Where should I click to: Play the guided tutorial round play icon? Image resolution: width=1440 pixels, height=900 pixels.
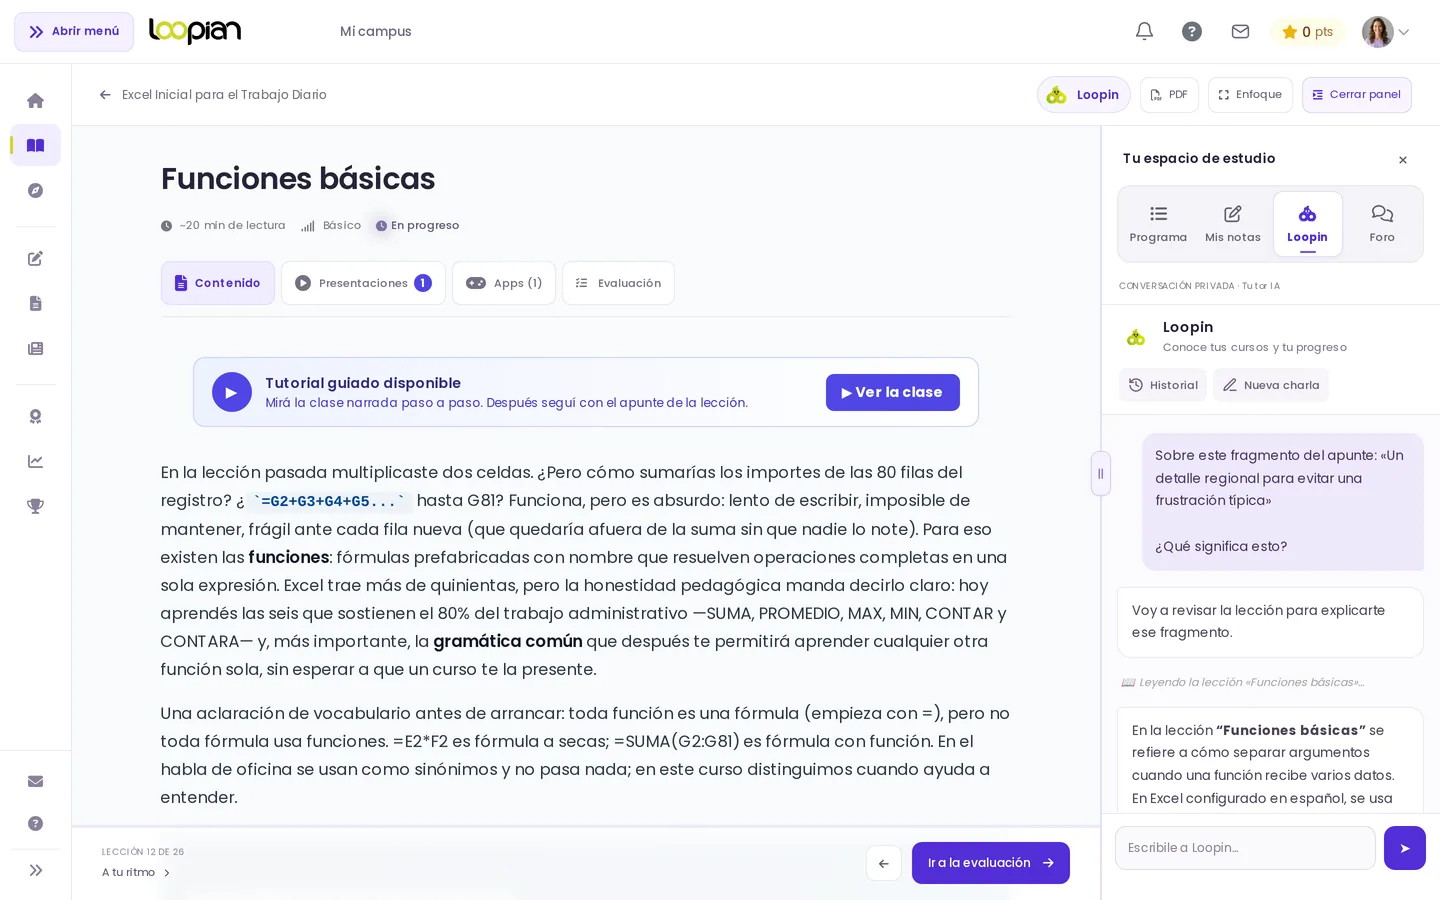(x=232, y=392)
